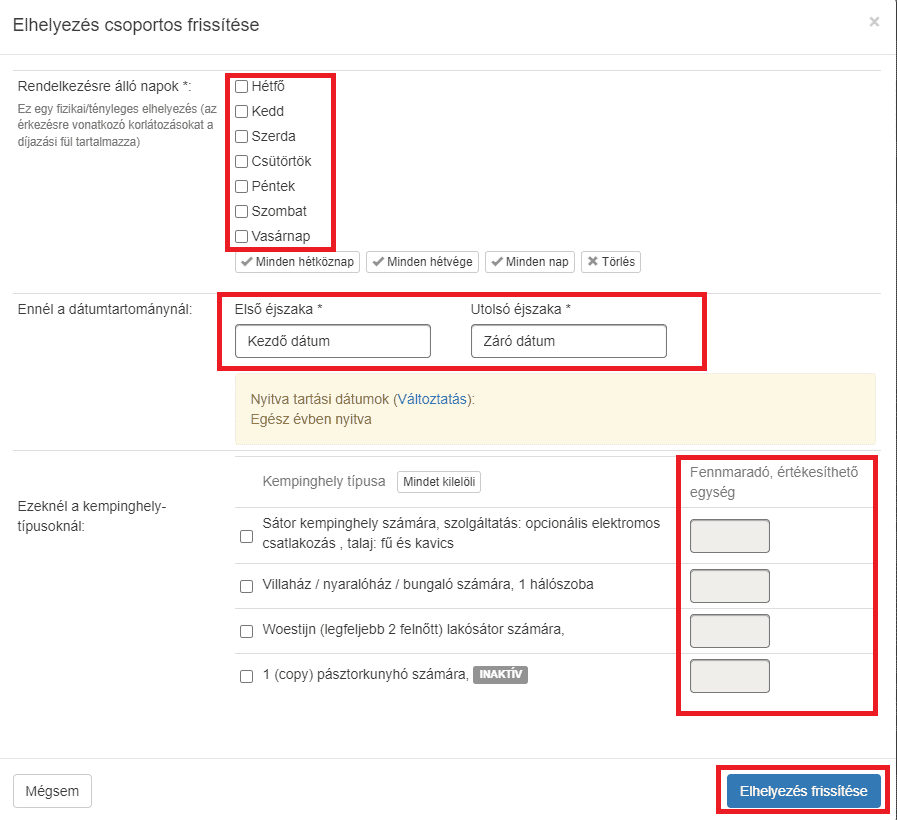Click the Minden hétvége button

[x=422, y=262]
